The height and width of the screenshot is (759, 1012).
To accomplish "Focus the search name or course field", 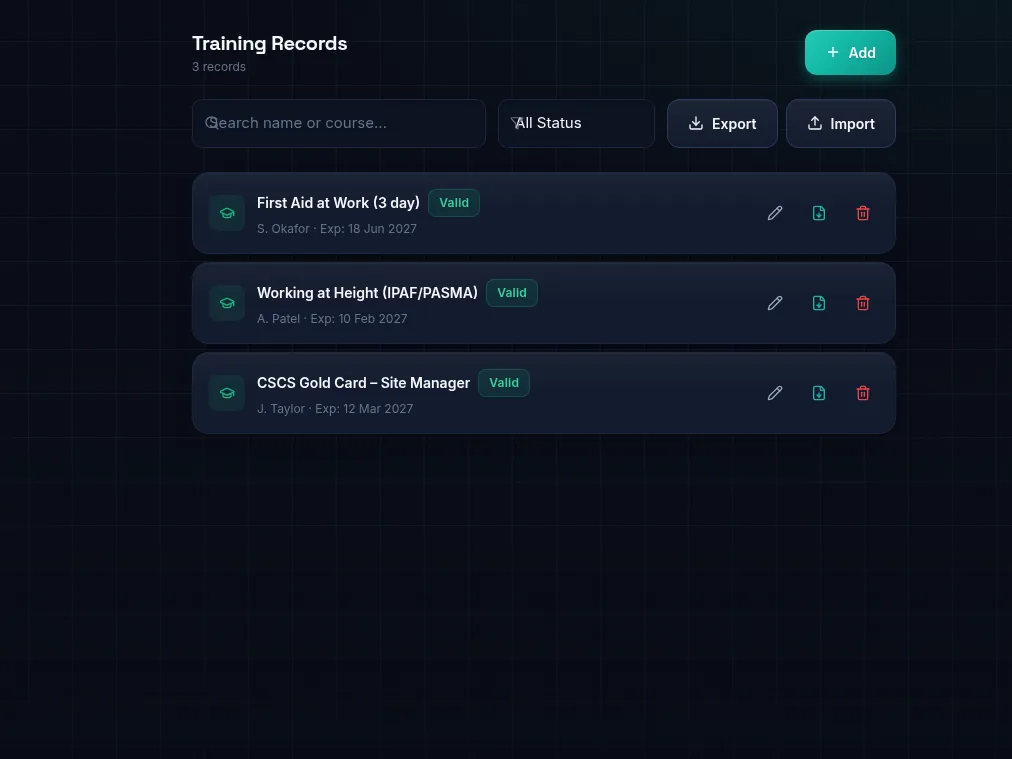I will click(339, 123).
